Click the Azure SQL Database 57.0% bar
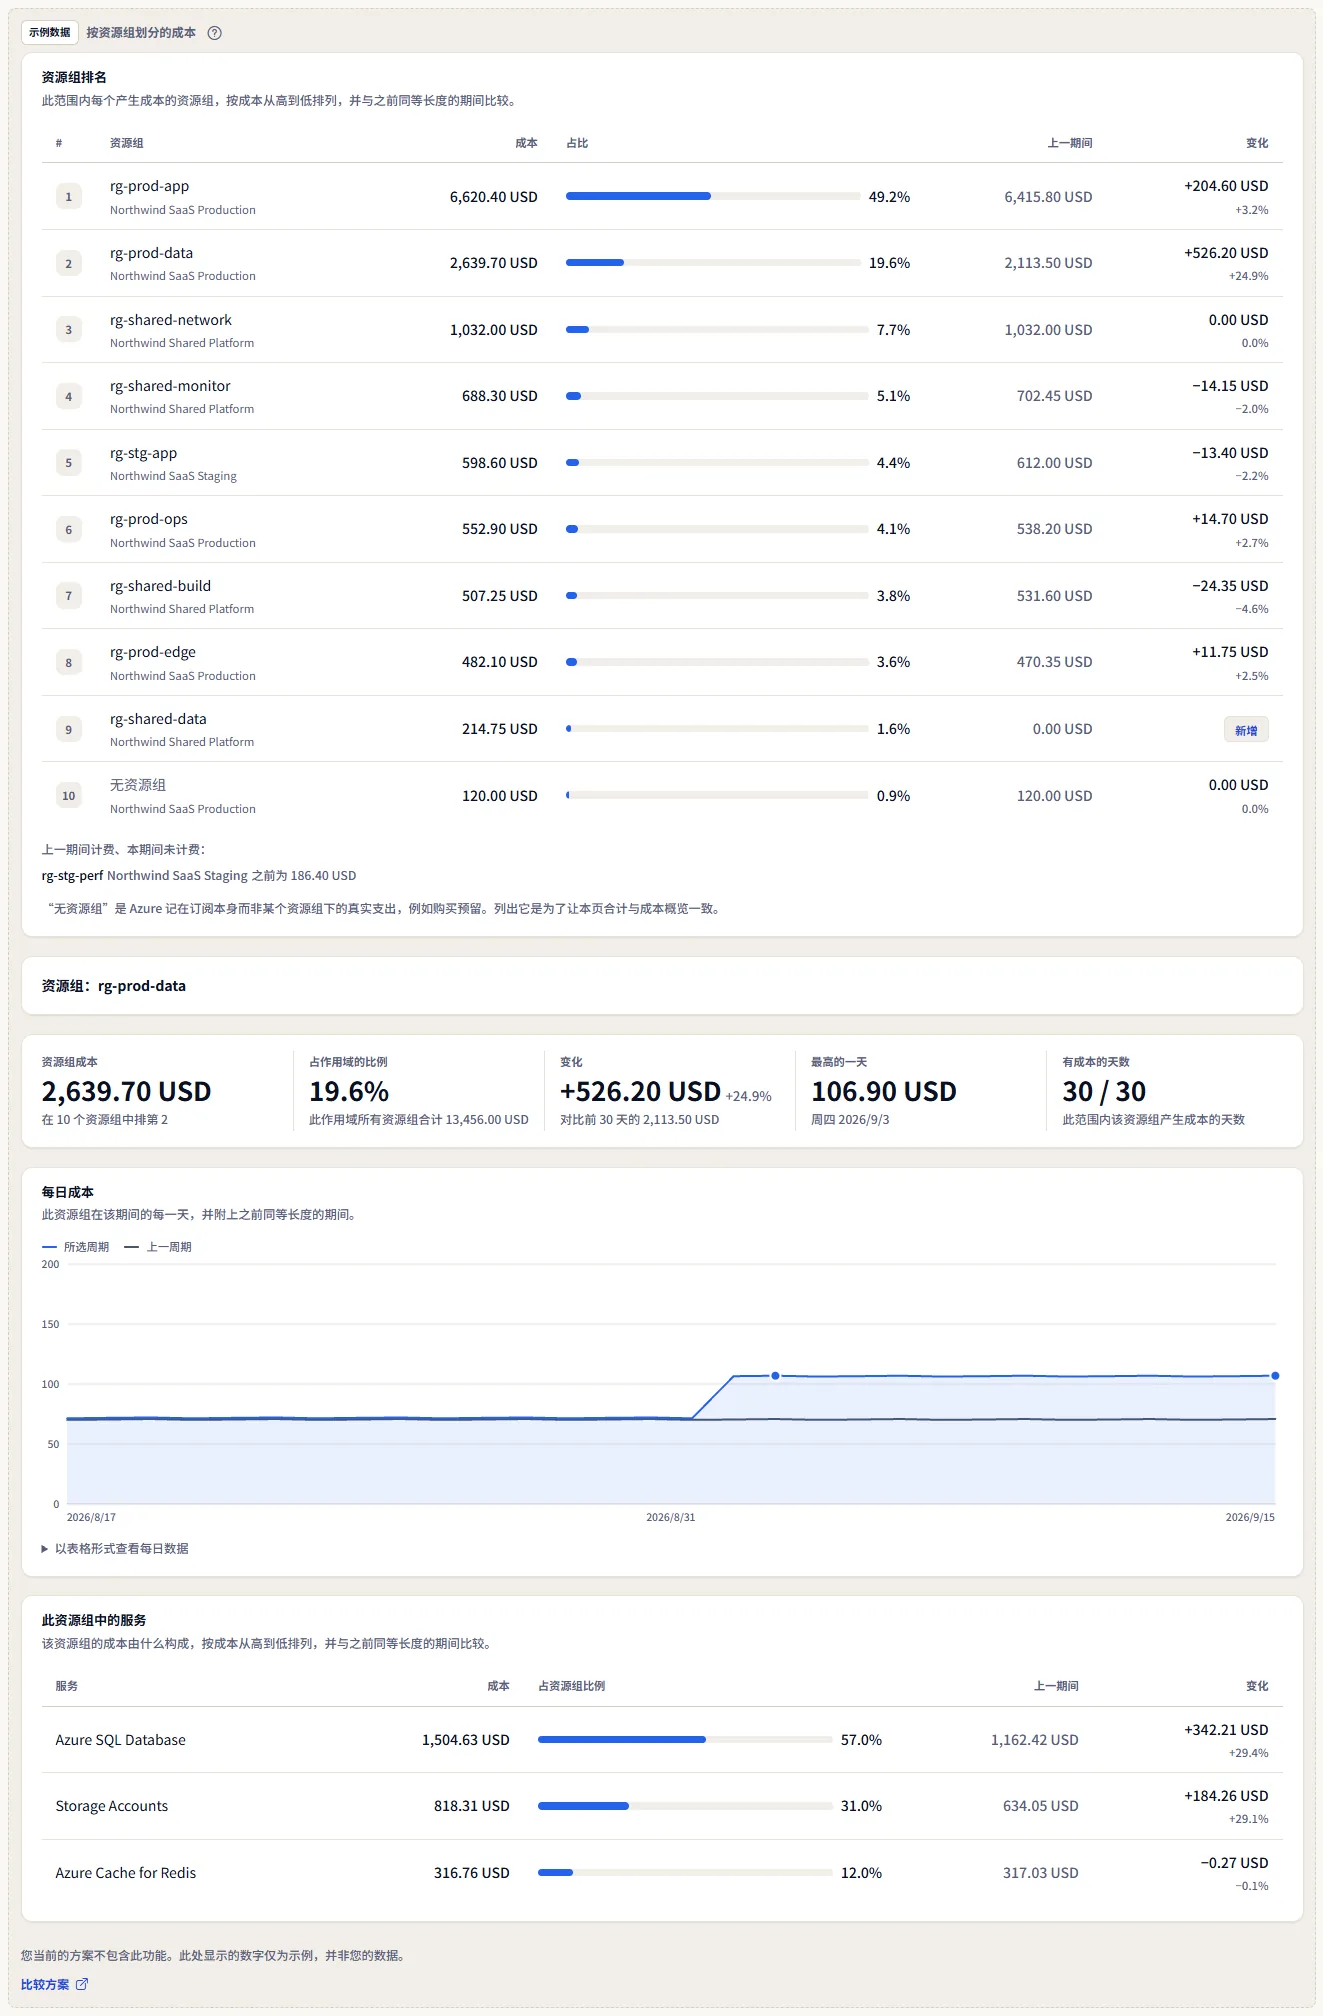The image size is (1323, 2016). click(x=685, y=1739)
